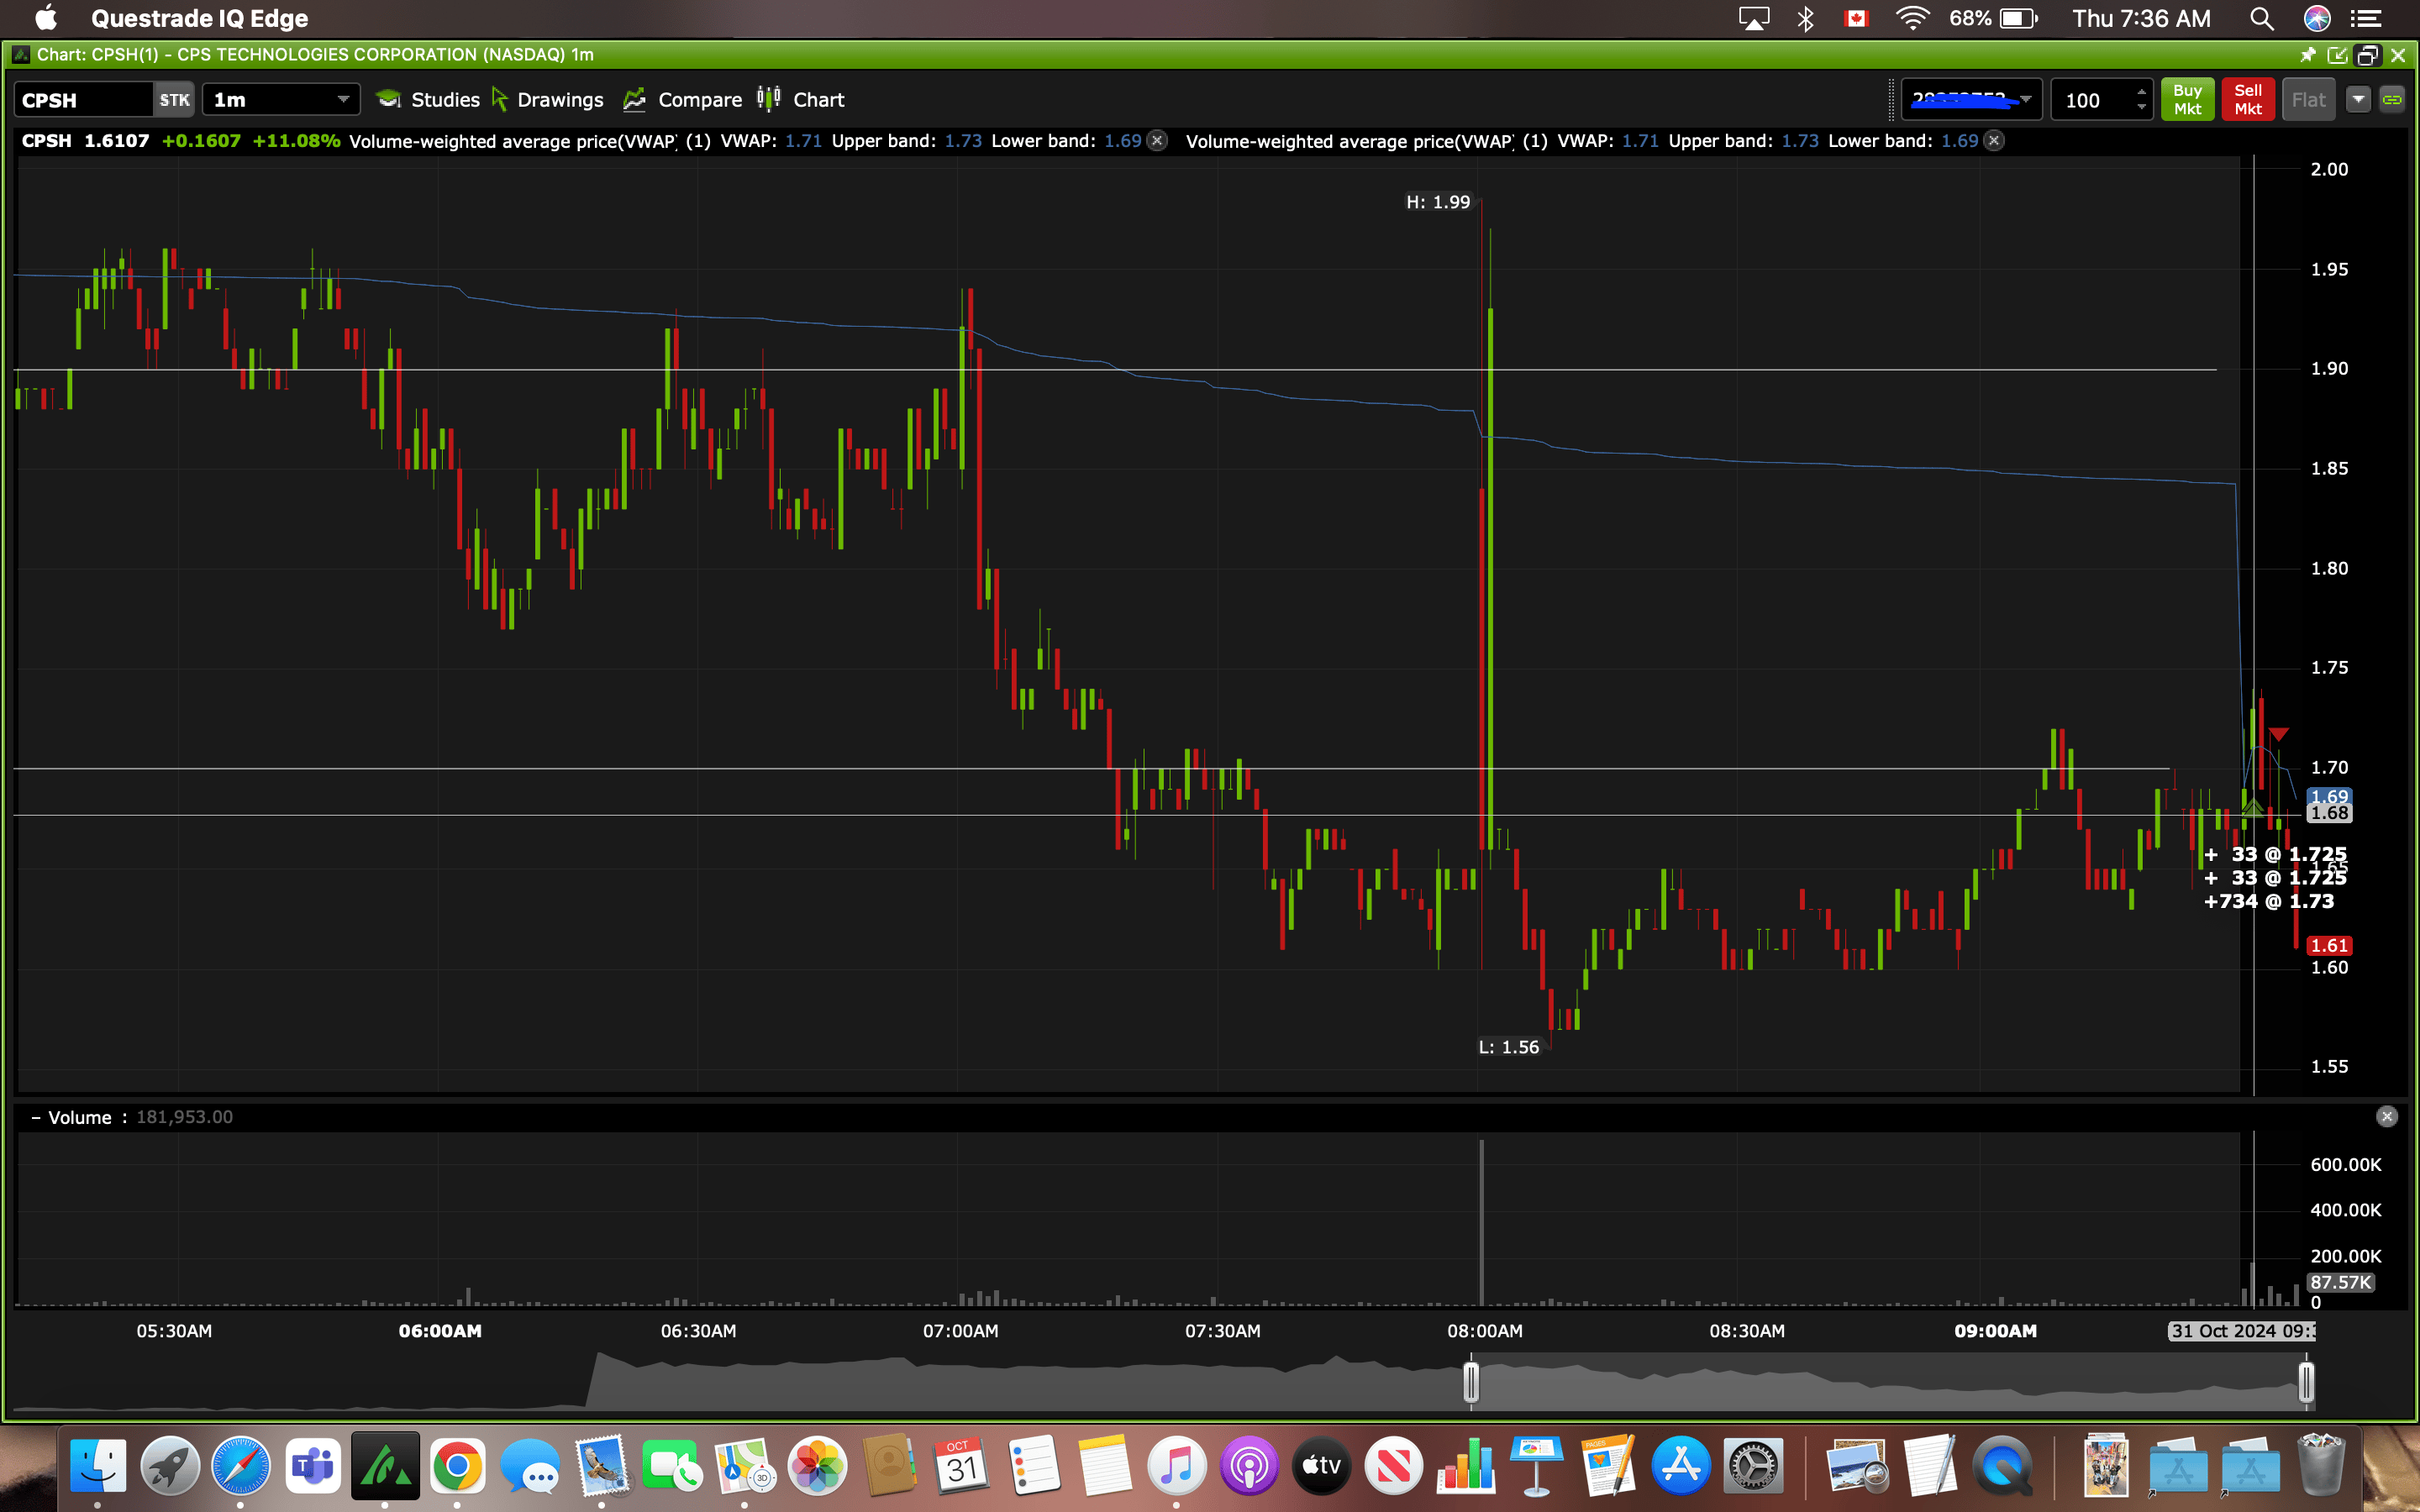The image size is (2420, 1512).
Task: Toggle the STK security type button
Action: point(174,100)
